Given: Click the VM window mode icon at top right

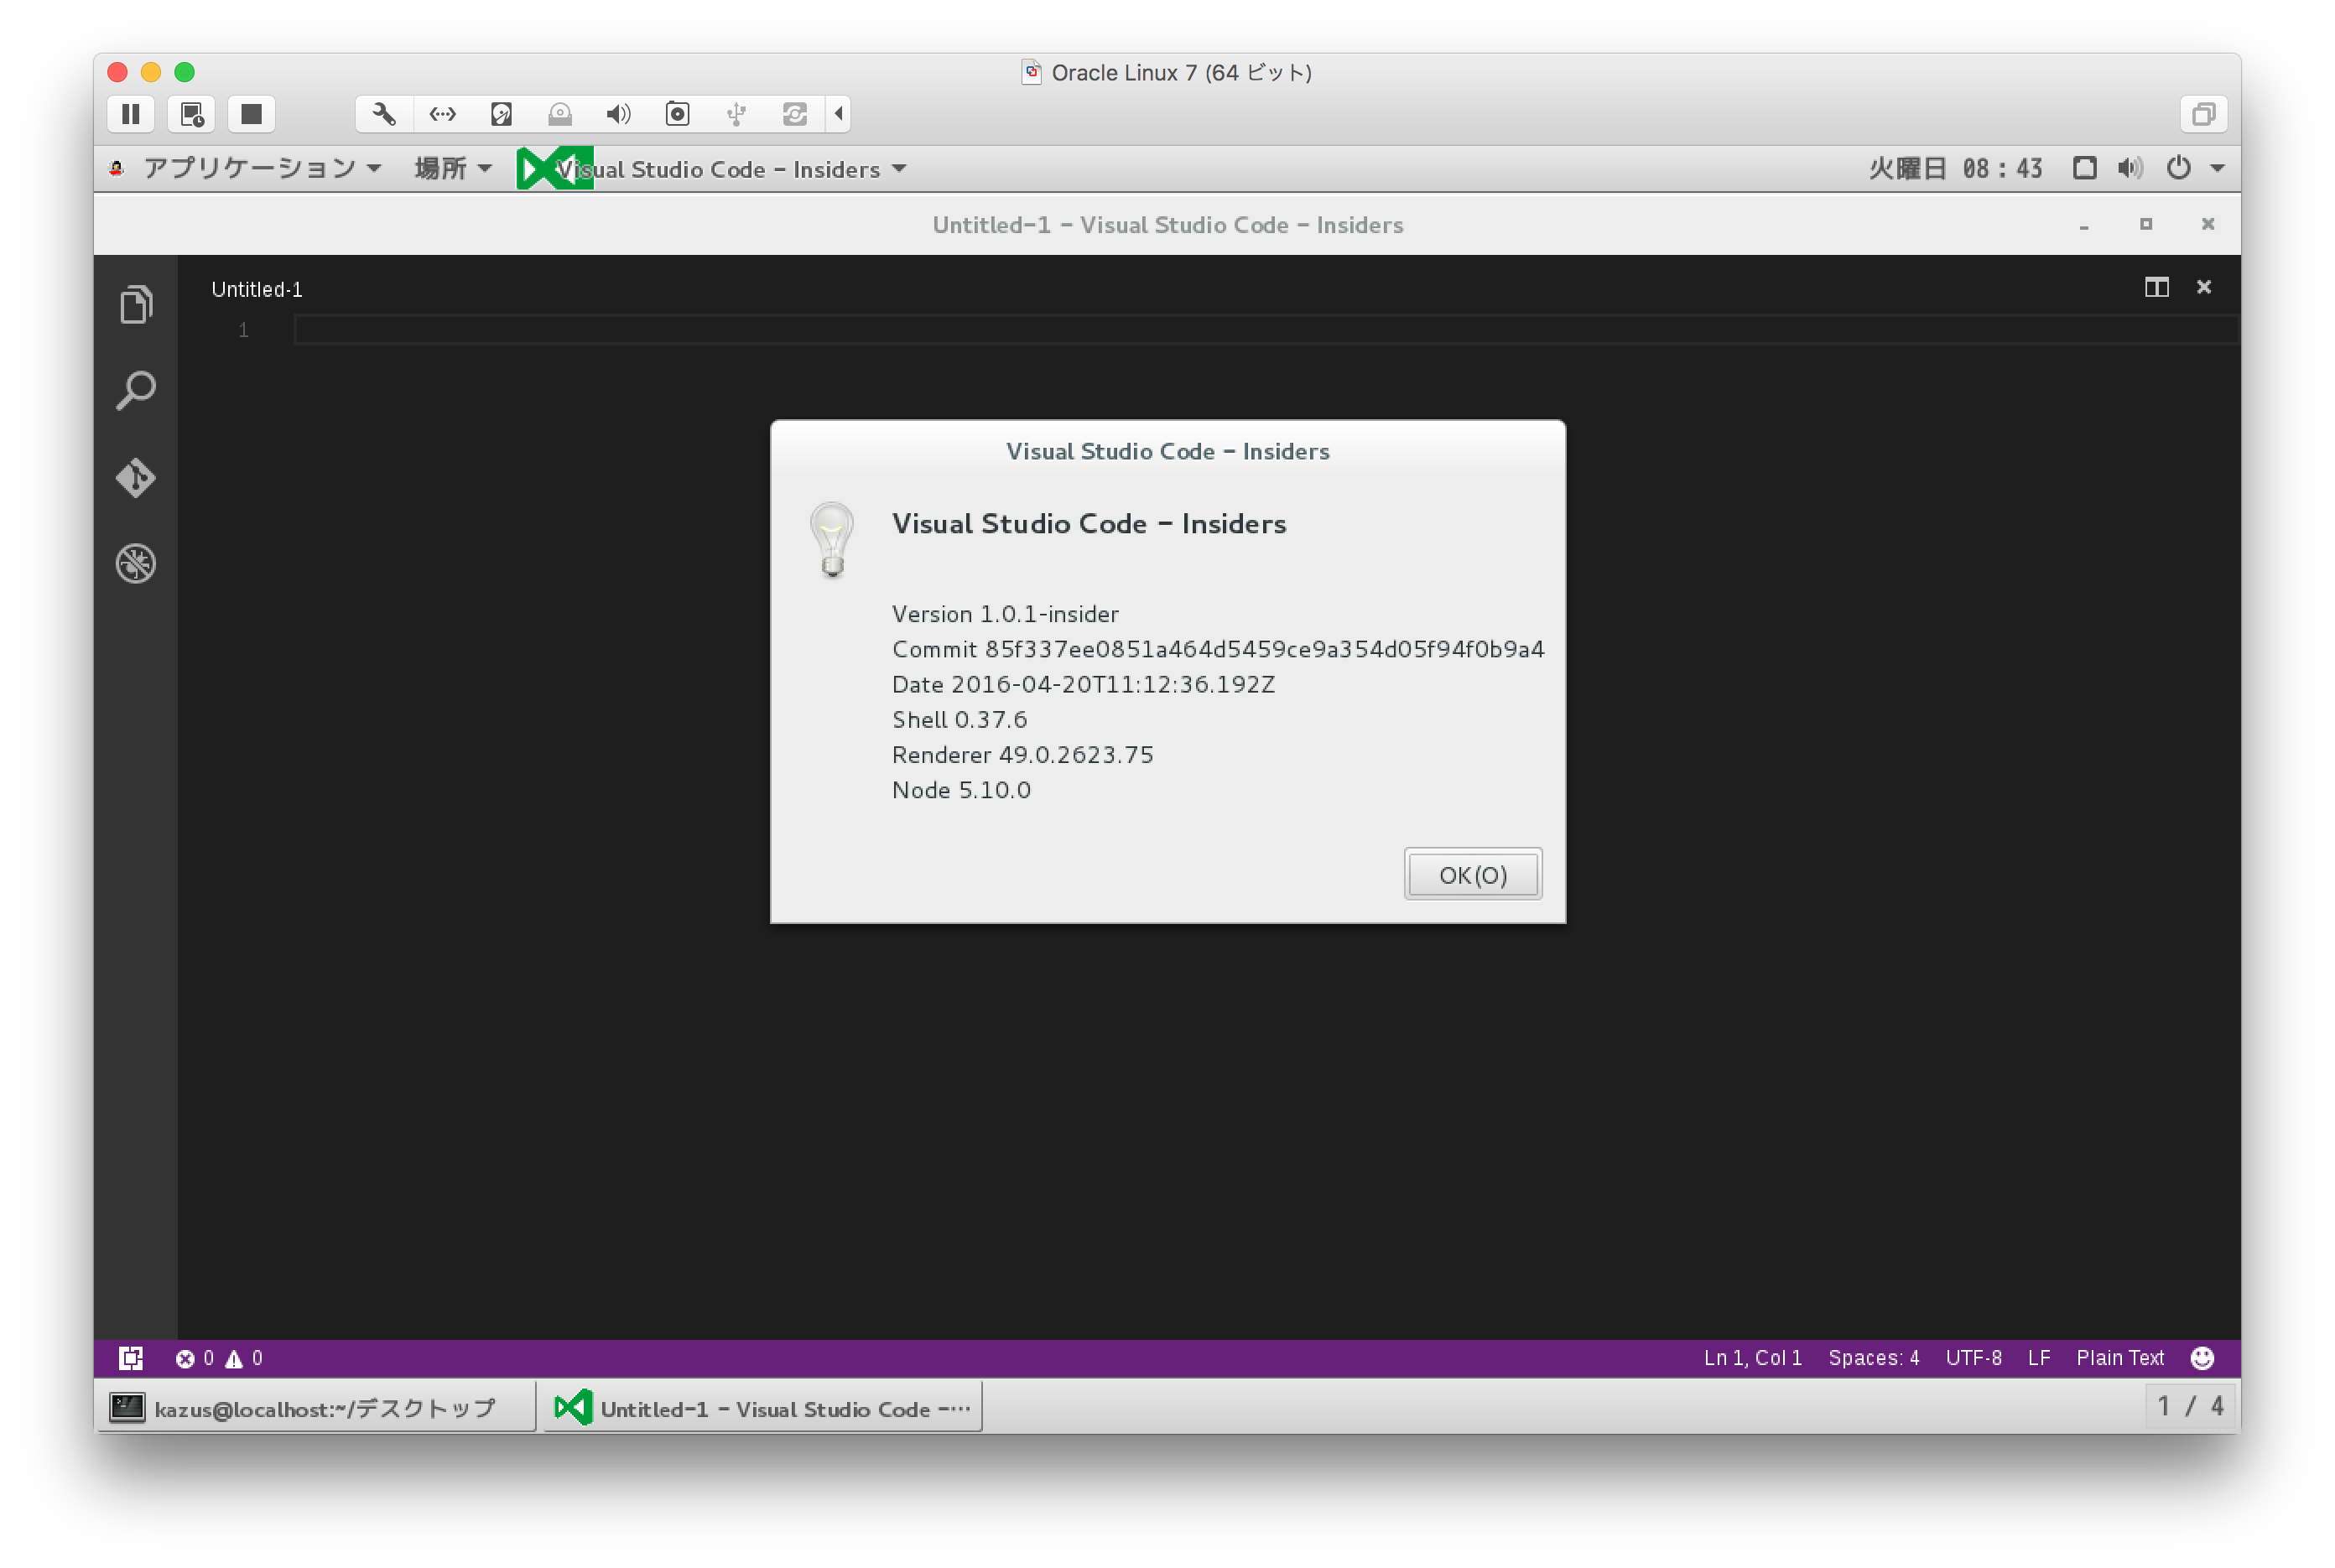Looking at the screenshot, I should tap(2203, 114).
